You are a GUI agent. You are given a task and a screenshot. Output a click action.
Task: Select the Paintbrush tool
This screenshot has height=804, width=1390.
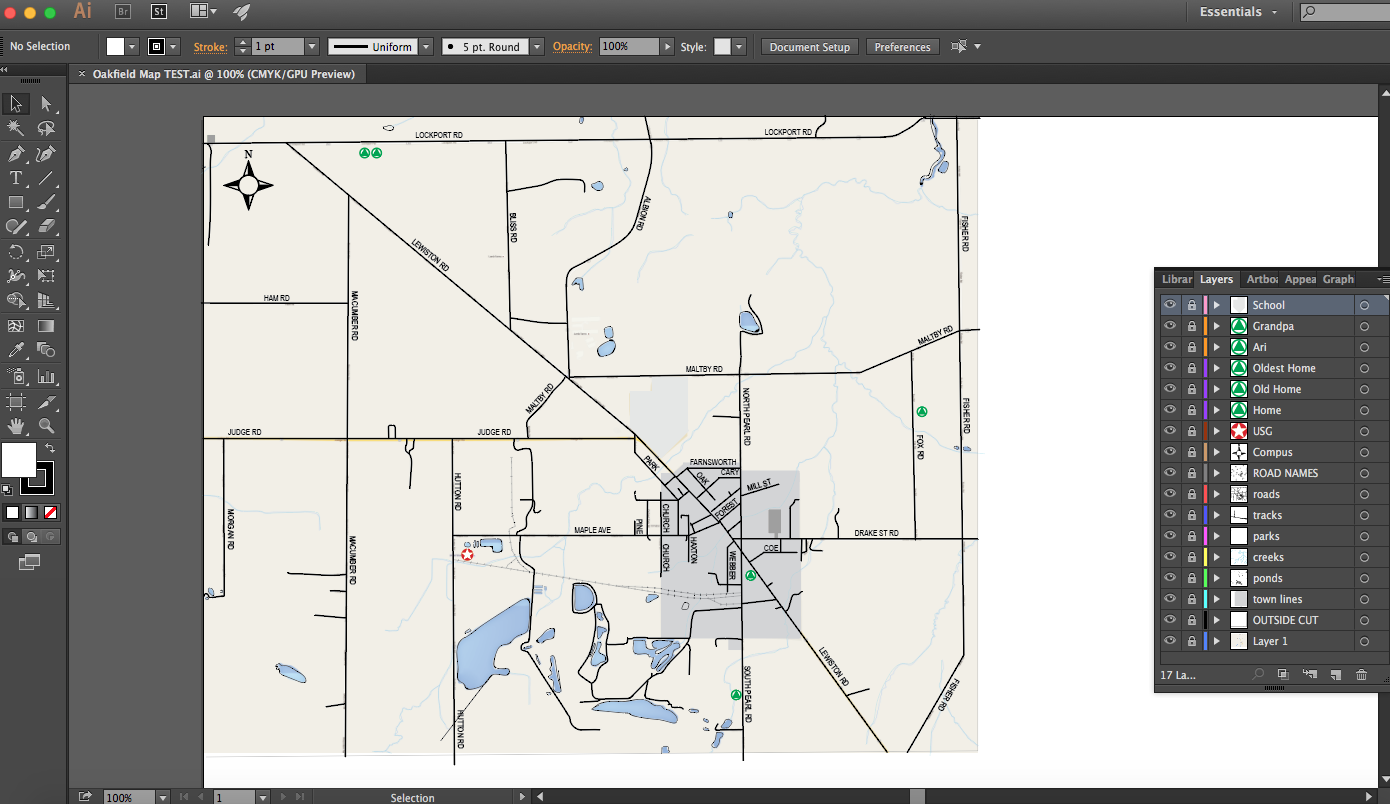[46, 203]
